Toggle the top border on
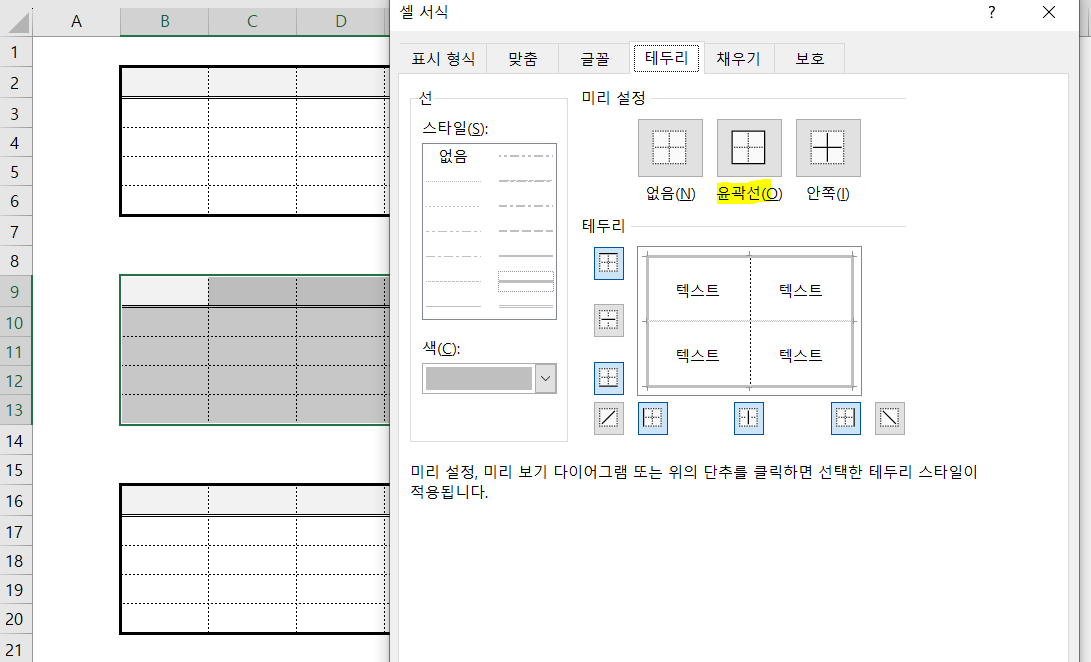This screenshot has width=1091, height=662. pyautogui.click(x=609, y=262)
